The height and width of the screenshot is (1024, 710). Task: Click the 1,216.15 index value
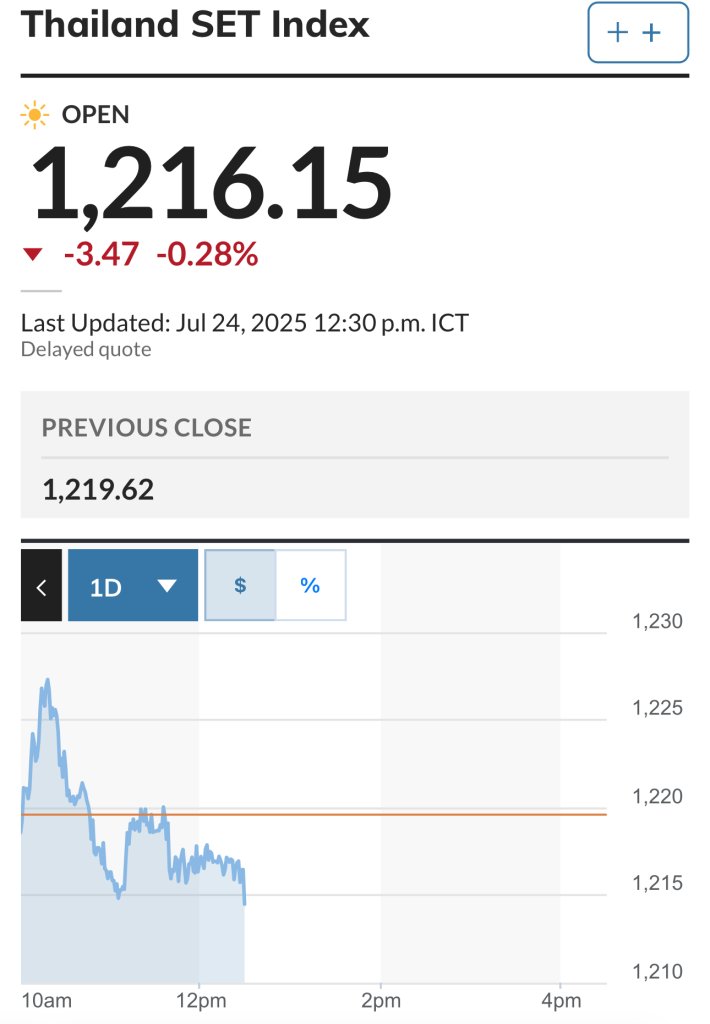[x=212, y=183]
